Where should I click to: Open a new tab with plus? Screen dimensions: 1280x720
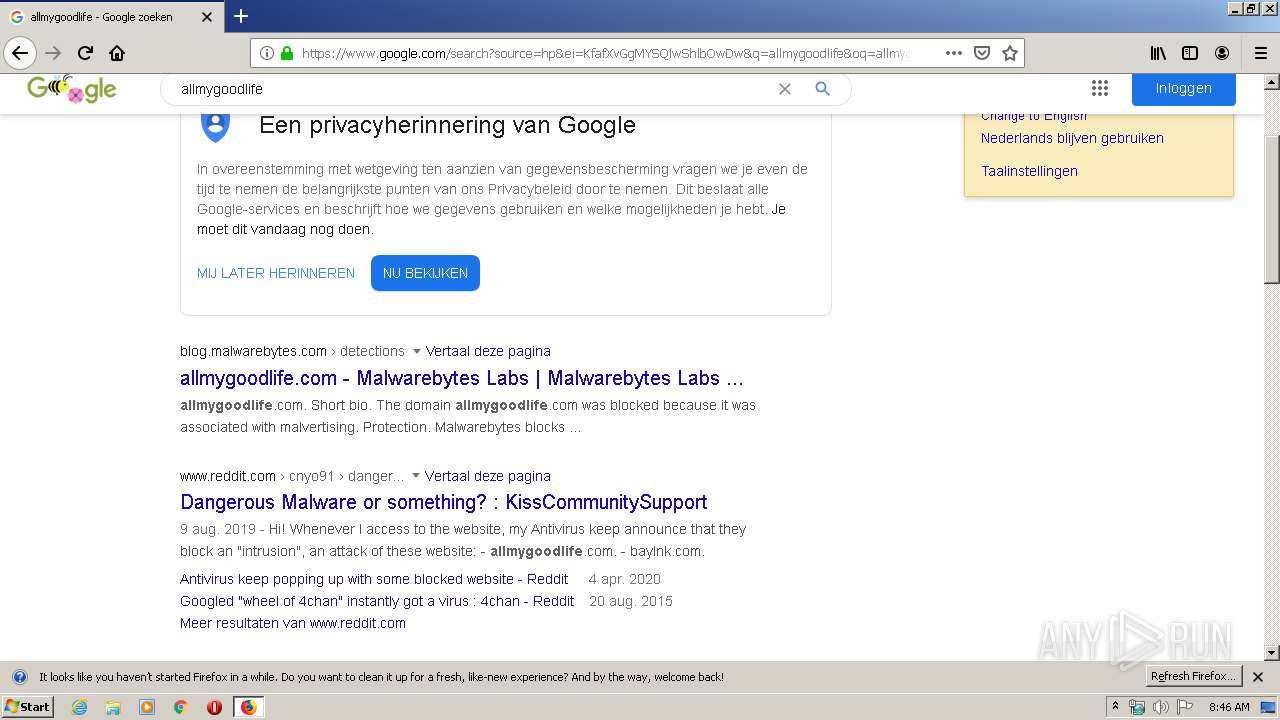[241, 16]
